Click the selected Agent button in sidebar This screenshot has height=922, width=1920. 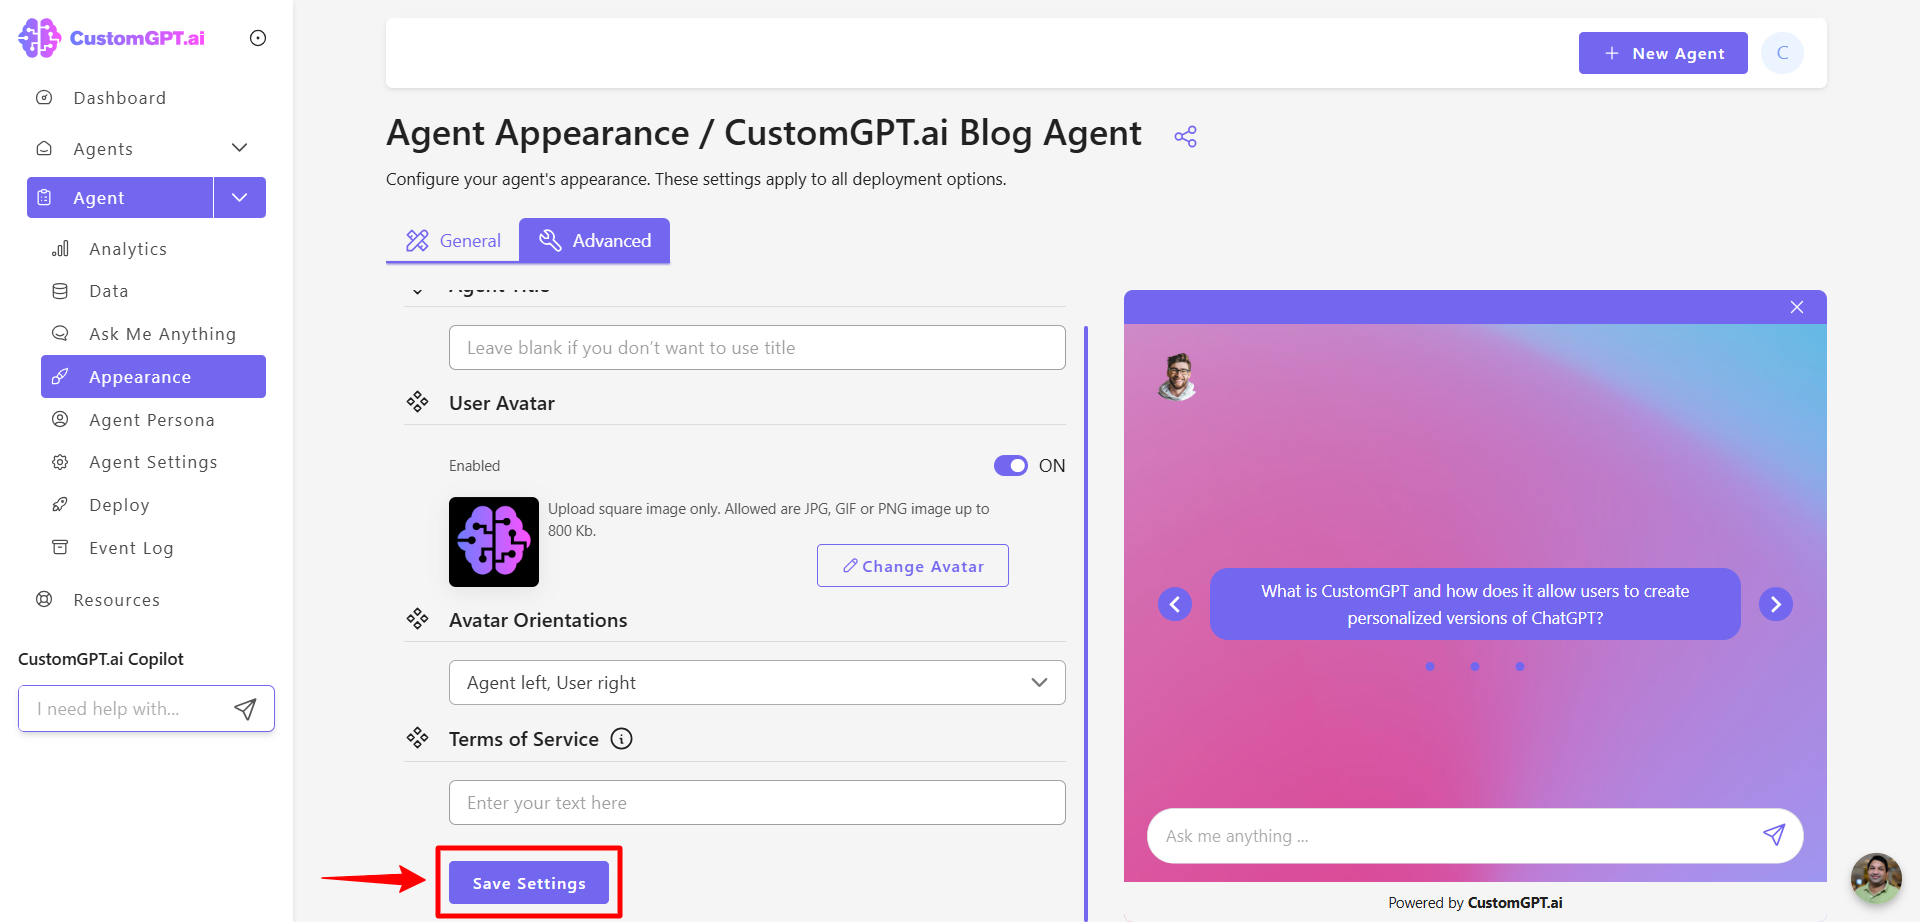[120, 197]
